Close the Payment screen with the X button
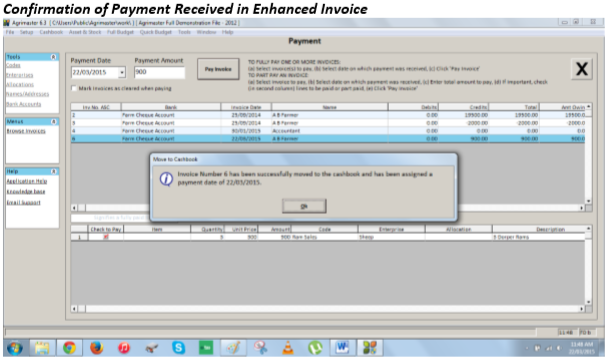The height and width of the screenshot is (364, 611). point(581,69)
